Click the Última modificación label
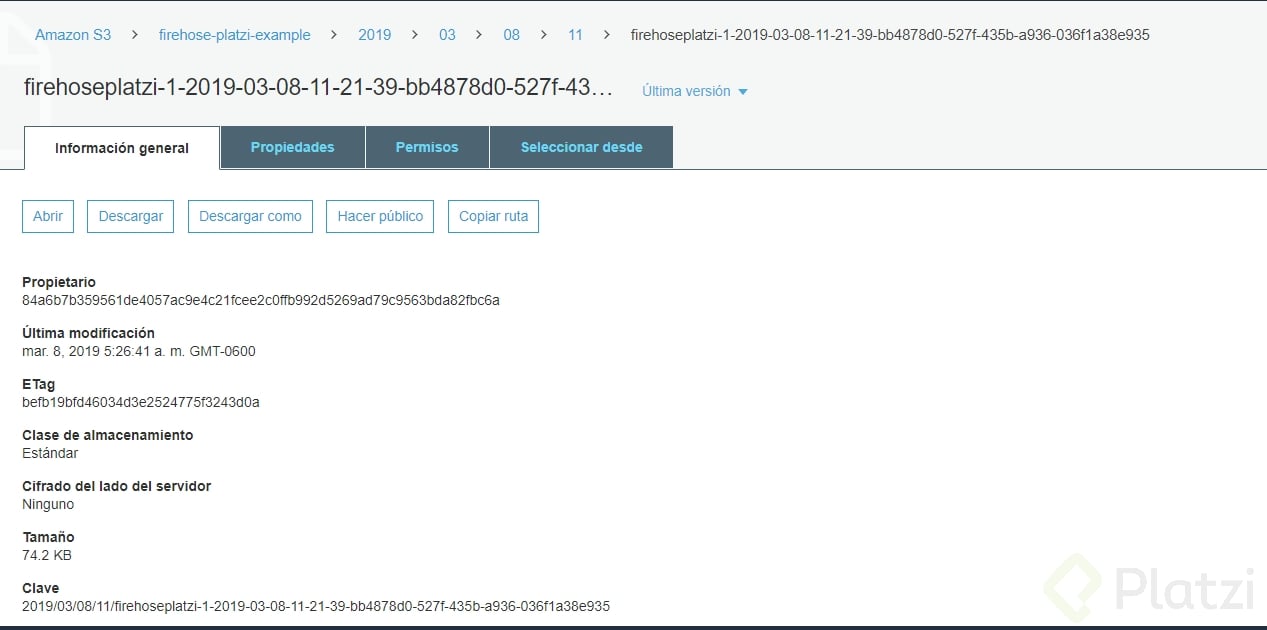The width and height of the screenshot is (1267, 630). [x=88, y=333]
